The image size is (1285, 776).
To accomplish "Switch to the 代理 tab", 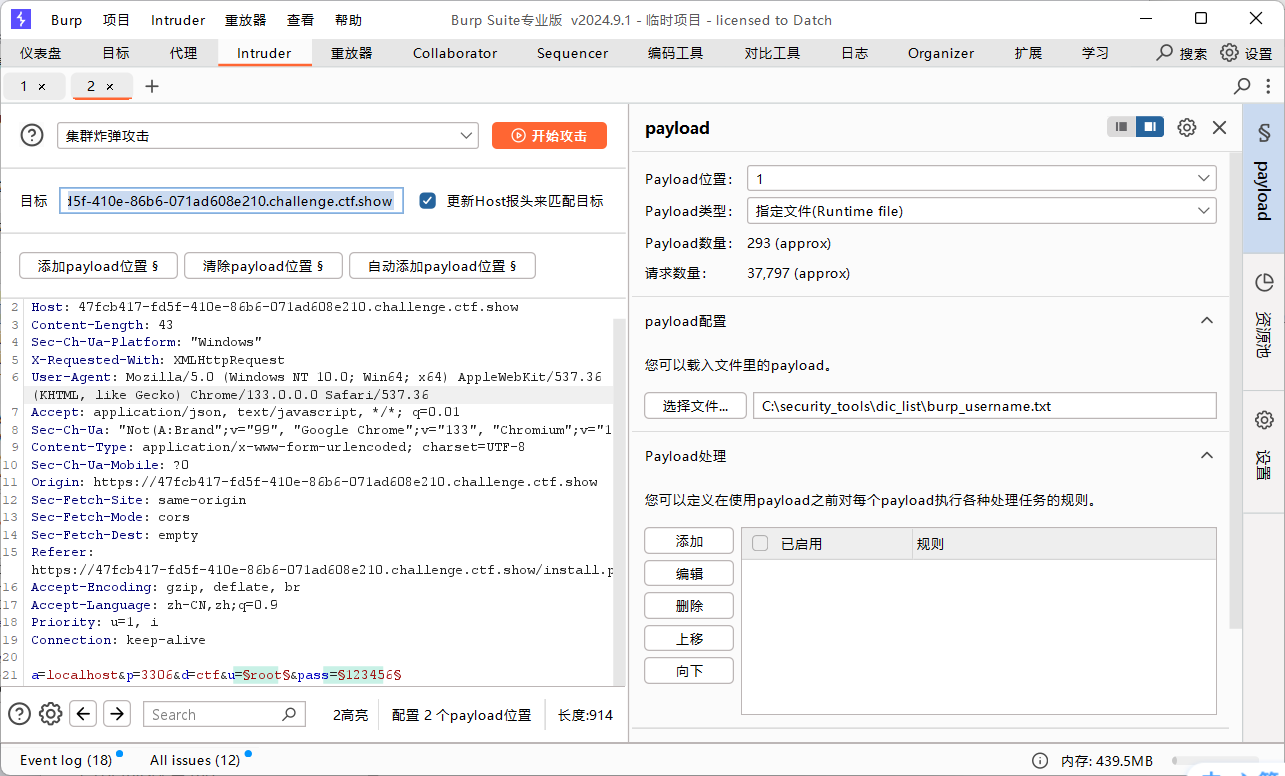I will pos(183,53).
